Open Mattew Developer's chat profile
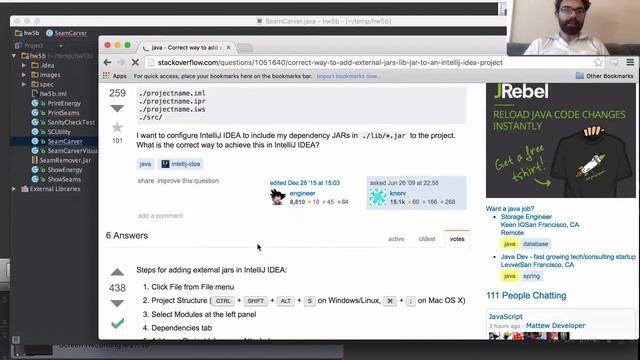Image resolution: width=640 pixels, height=360 pixels. tap(555, 326)
